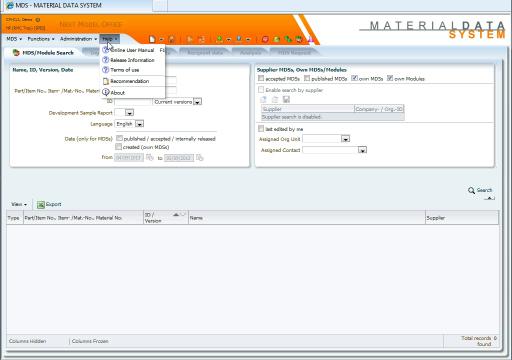Click the from date input field
The image size is (512, 360).
coord(129,158)
